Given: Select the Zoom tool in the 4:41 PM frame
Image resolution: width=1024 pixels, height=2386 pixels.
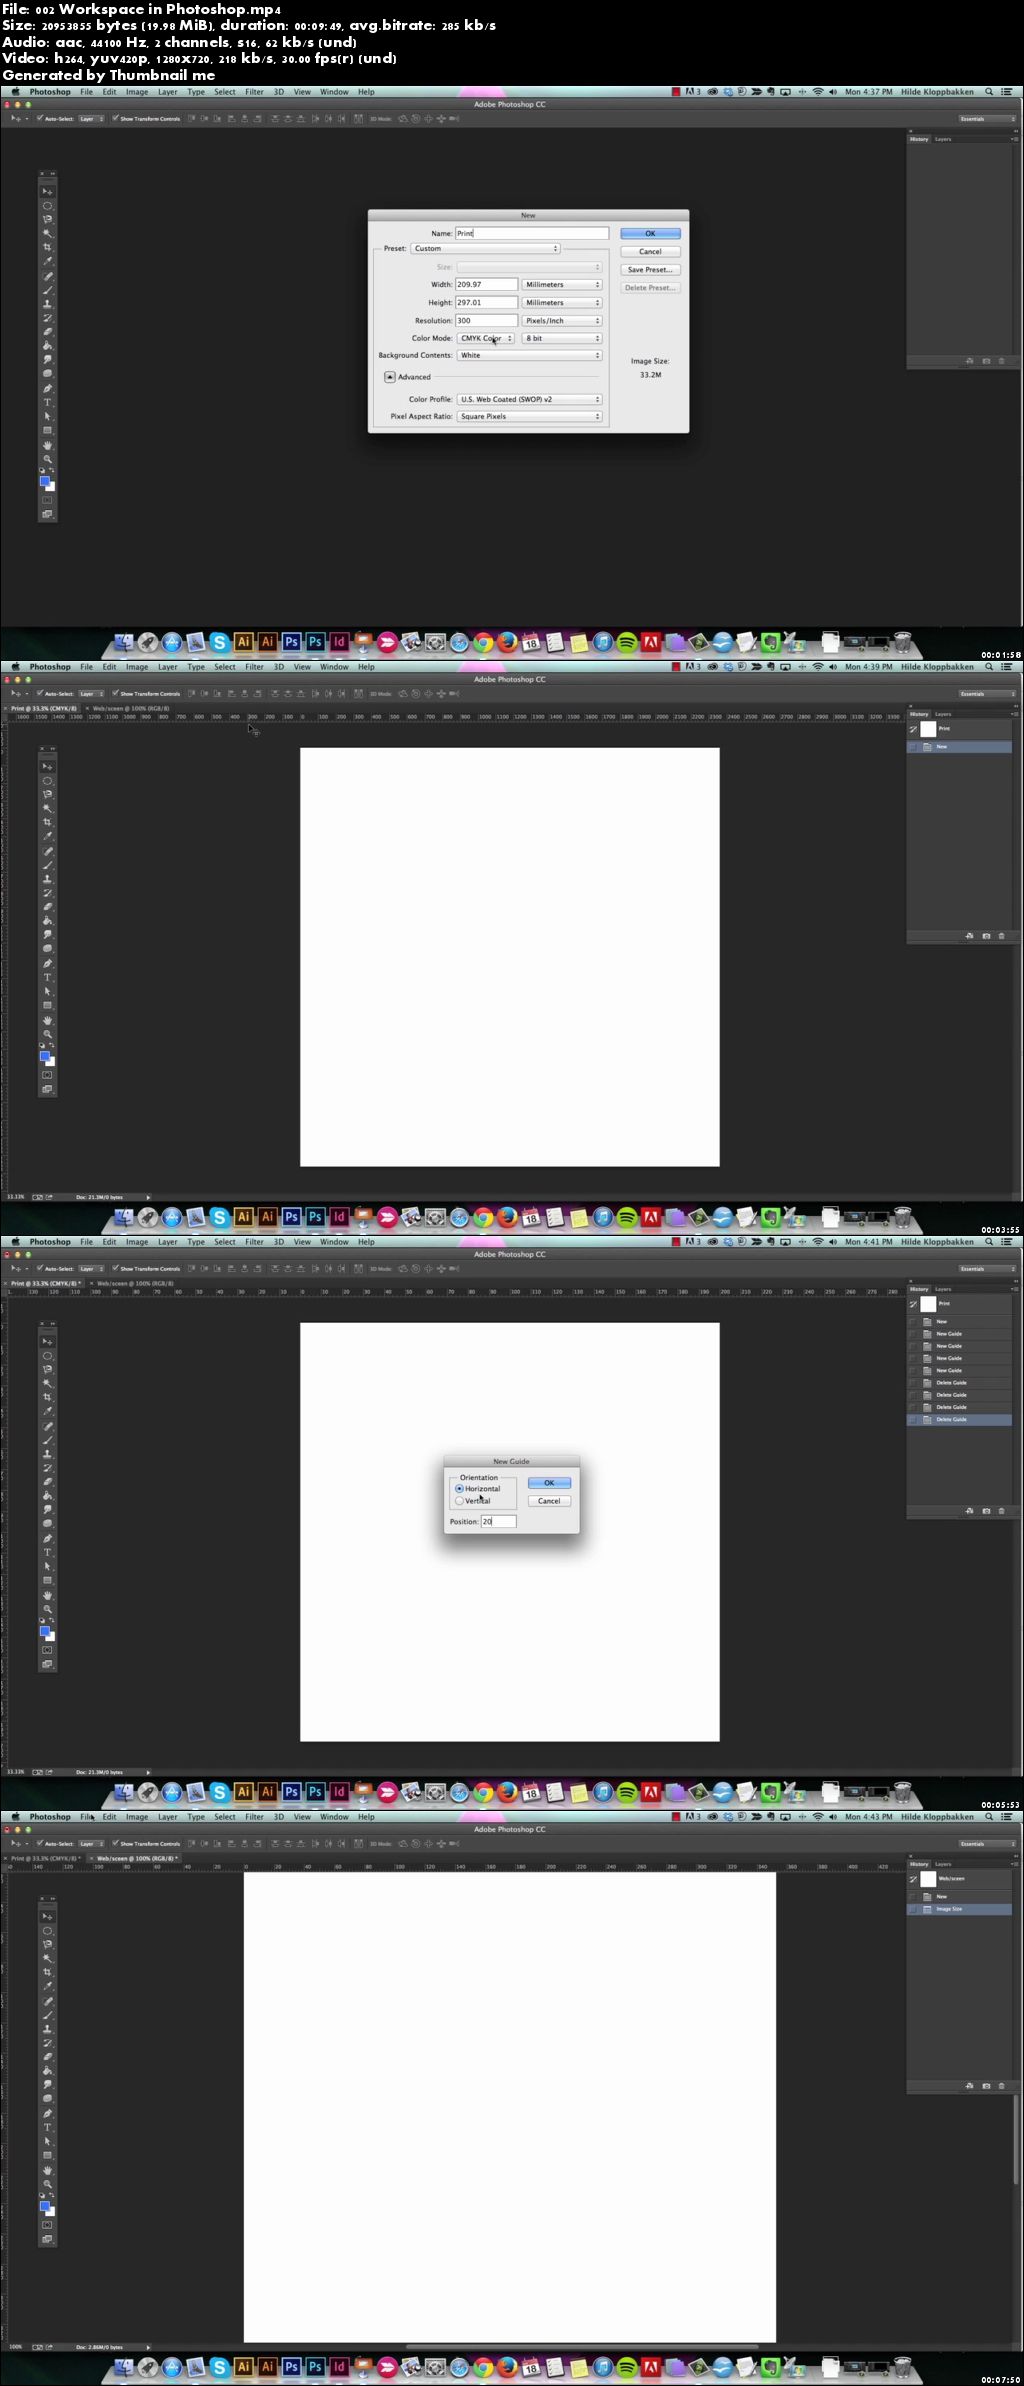Looking at the screenshot, I should pos(47,1609).
